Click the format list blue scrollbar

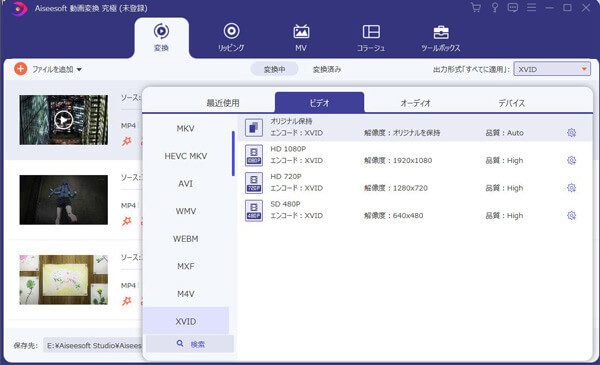(x=233, y=153)
